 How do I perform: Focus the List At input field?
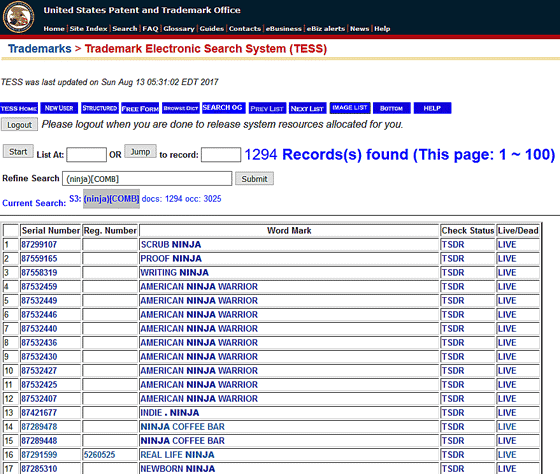click(86, 155)
